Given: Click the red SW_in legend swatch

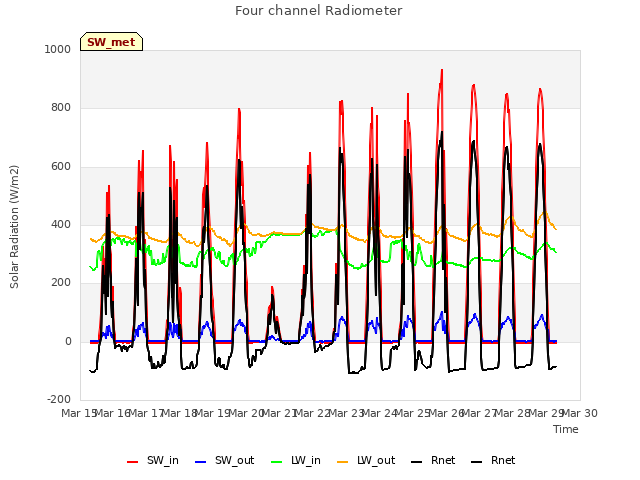Looking at the screenshot, I should pyautogui.click(x=132, y=462).
